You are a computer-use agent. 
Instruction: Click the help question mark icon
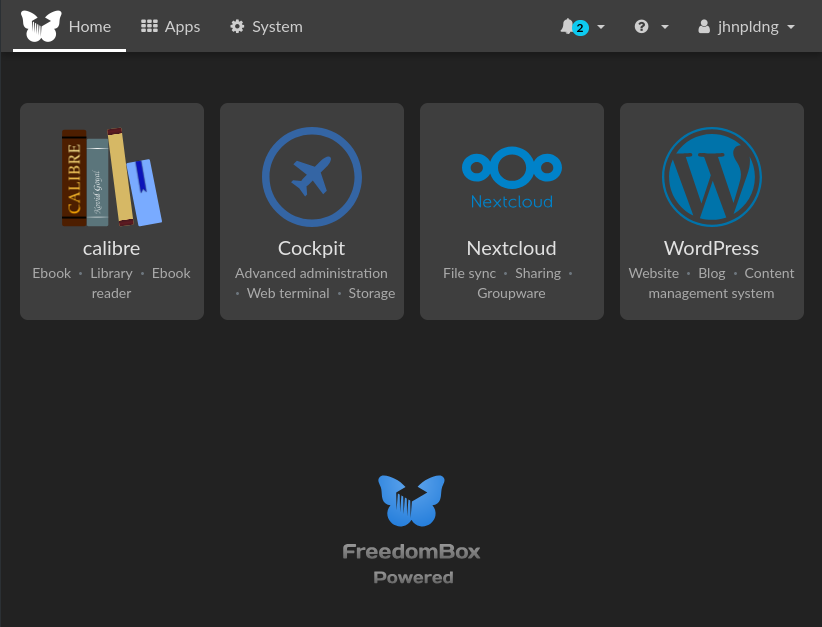[x=642, y=26]
